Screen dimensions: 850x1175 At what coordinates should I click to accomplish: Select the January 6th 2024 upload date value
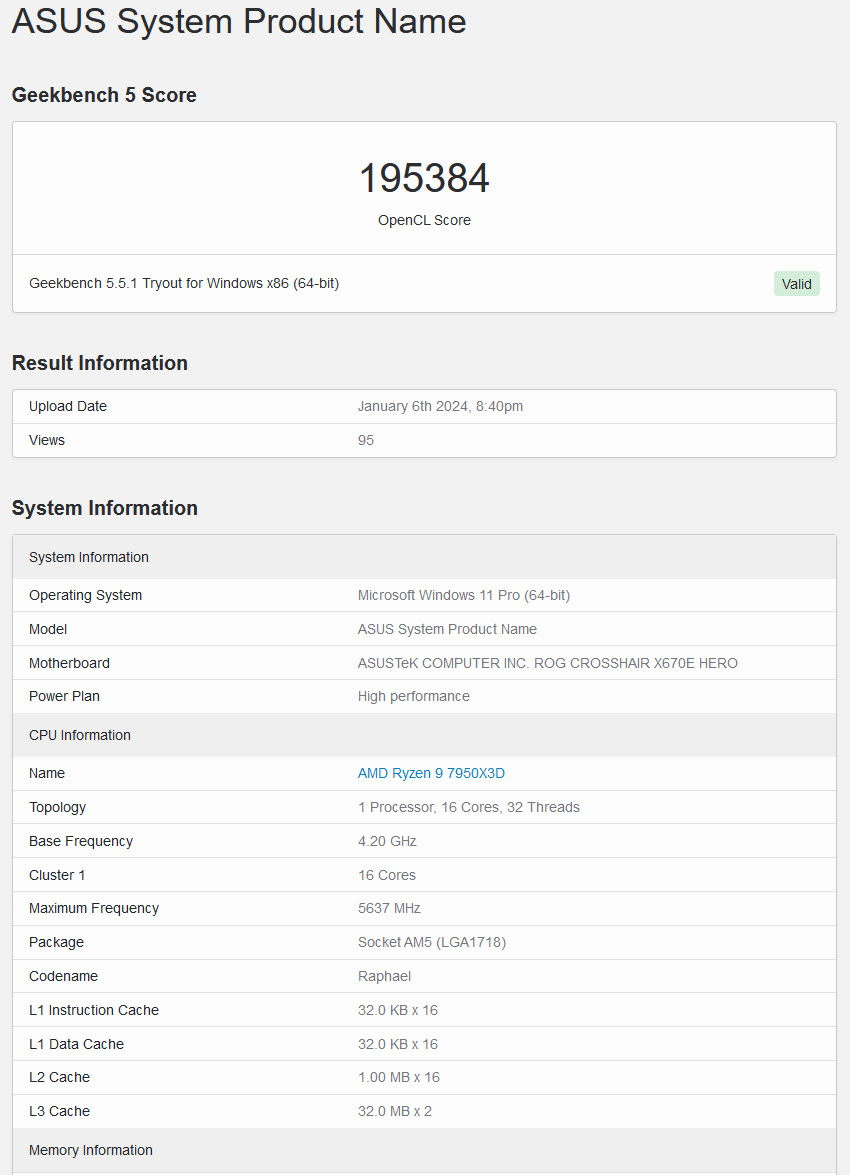tap(440, 406)
